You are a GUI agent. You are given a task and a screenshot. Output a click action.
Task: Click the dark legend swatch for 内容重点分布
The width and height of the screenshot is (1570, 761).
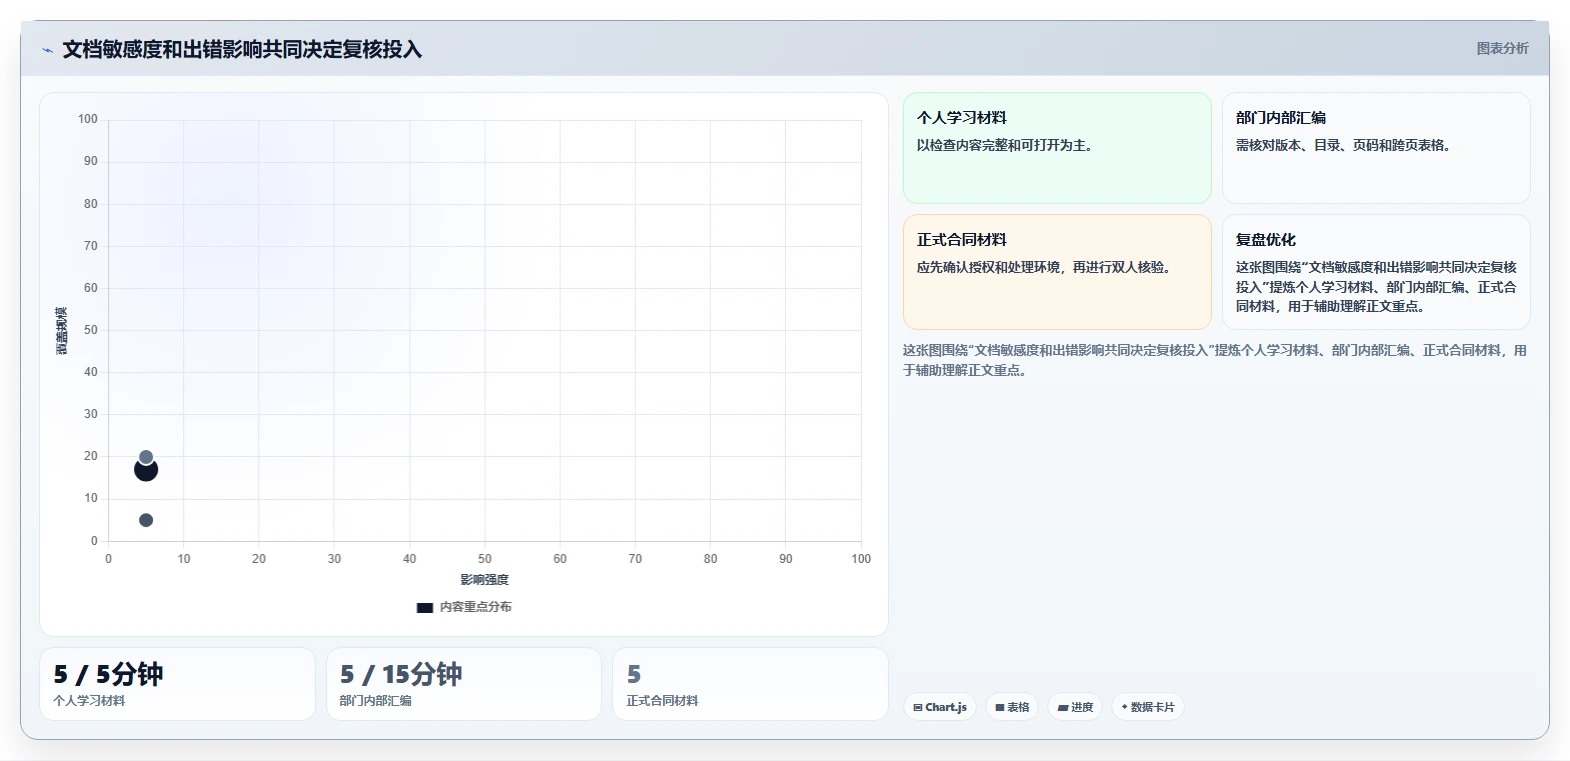pyautogui.click(x=425, y=607)
